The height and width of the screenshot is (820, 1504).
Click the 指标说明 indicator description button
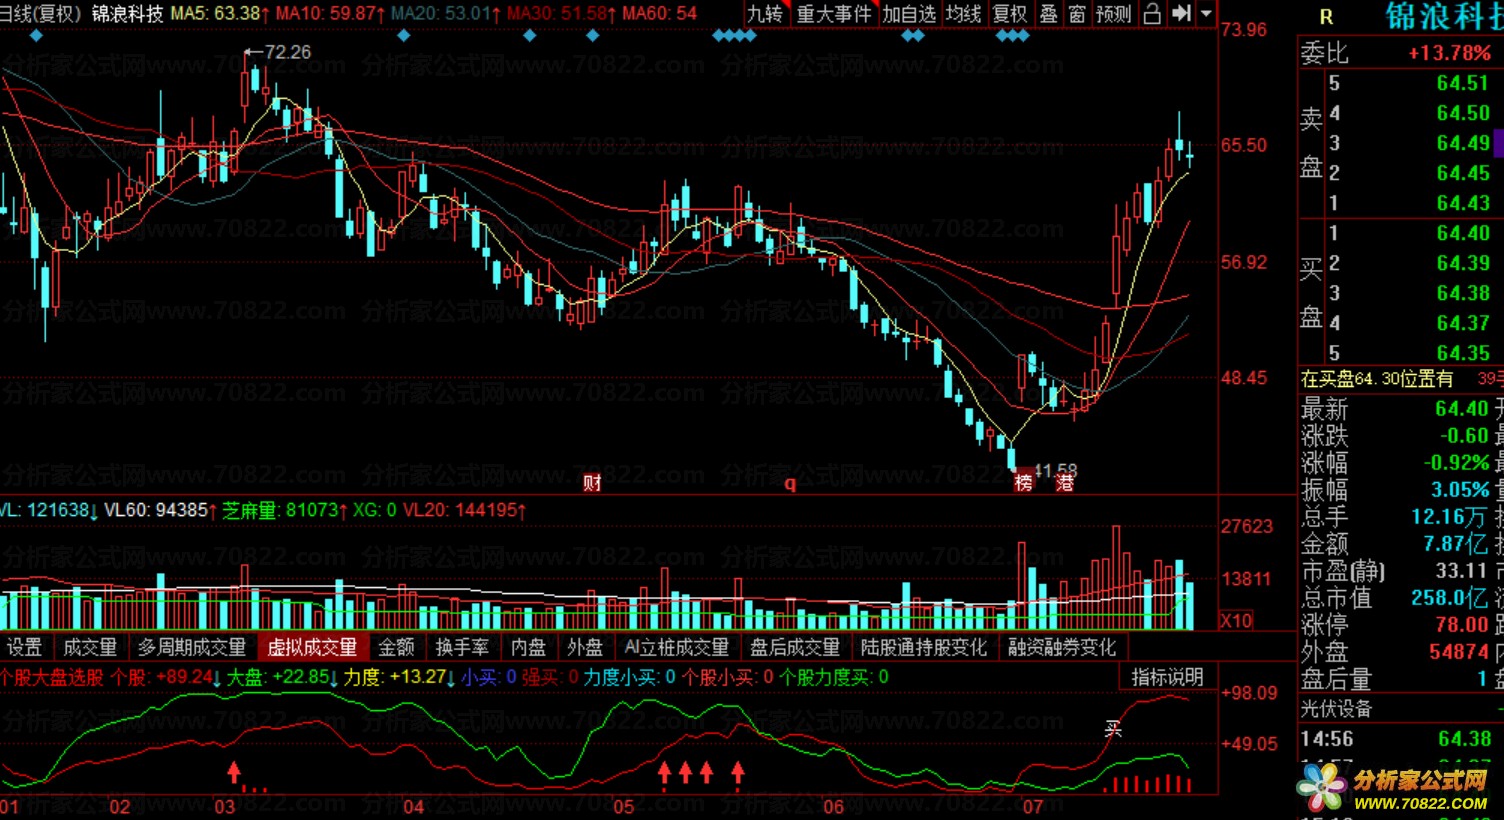[1168, 677]
